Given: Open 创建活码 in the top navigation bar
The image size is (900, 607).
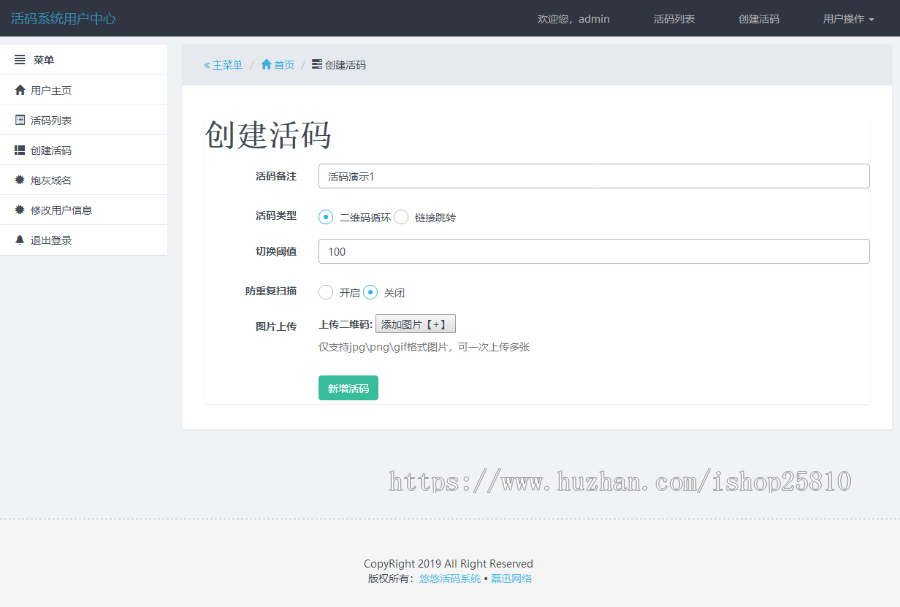Looking at the screenshot, I should coord(759,18).
